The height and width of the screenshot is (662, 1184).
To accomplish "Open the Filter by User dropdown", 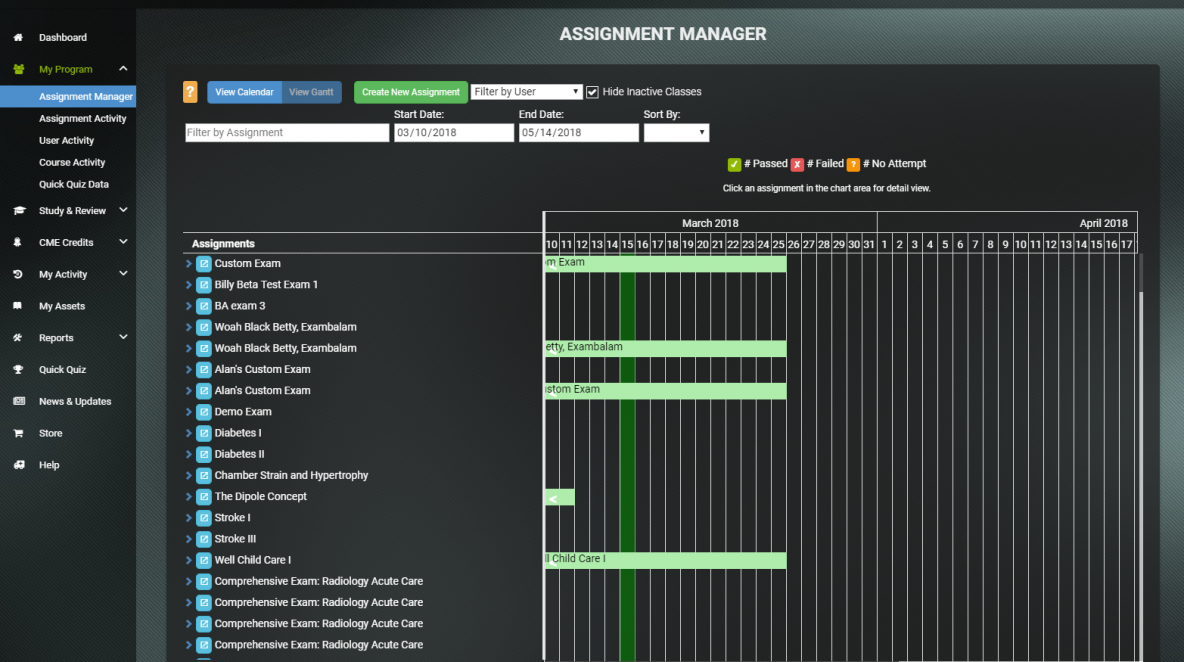I will (526, 92).
